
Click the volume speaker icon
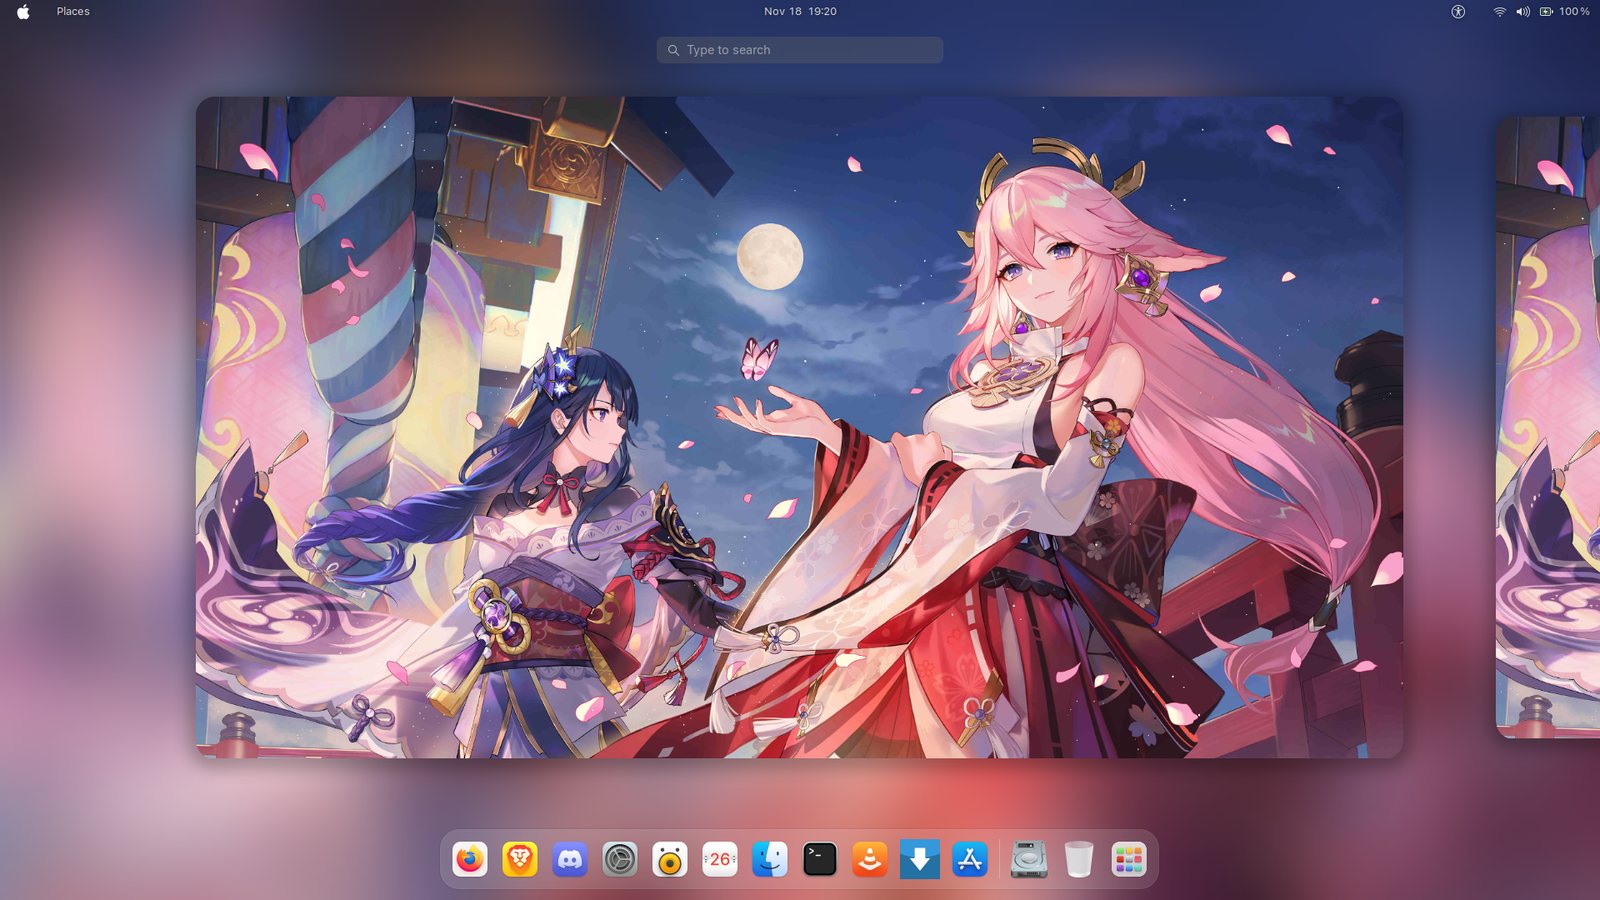pos(1523,12)
